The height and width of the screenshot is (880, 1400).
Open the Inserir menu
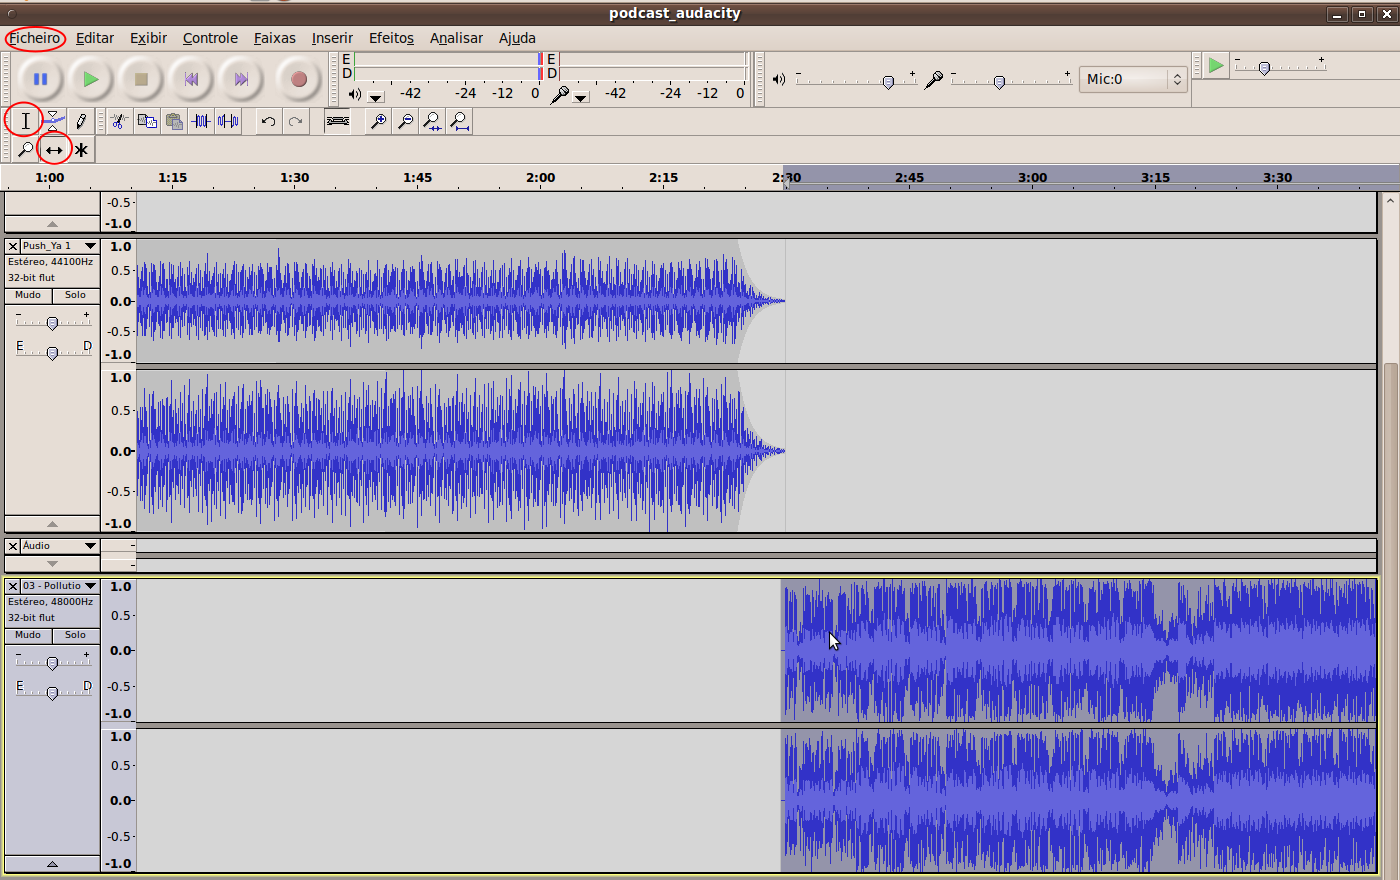coord(332,38)
